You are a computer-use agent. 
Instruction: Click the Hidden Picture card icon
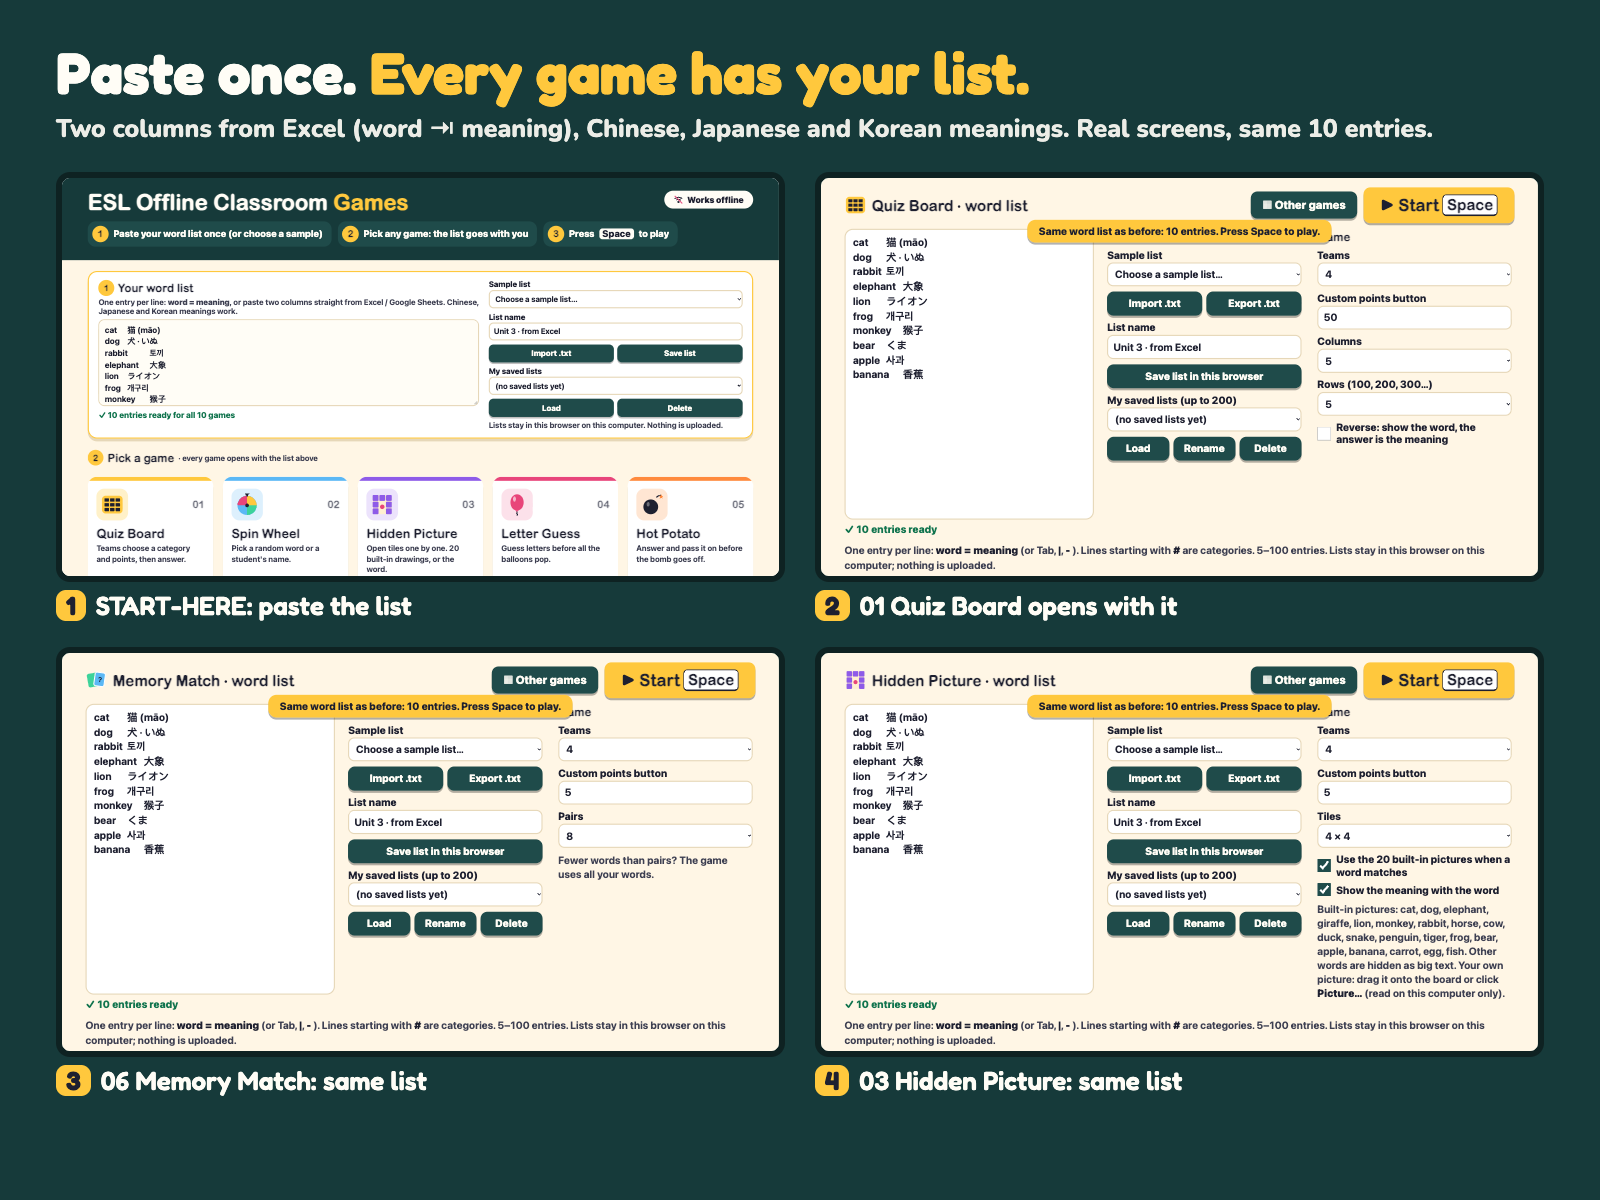[x=382, y=505]
